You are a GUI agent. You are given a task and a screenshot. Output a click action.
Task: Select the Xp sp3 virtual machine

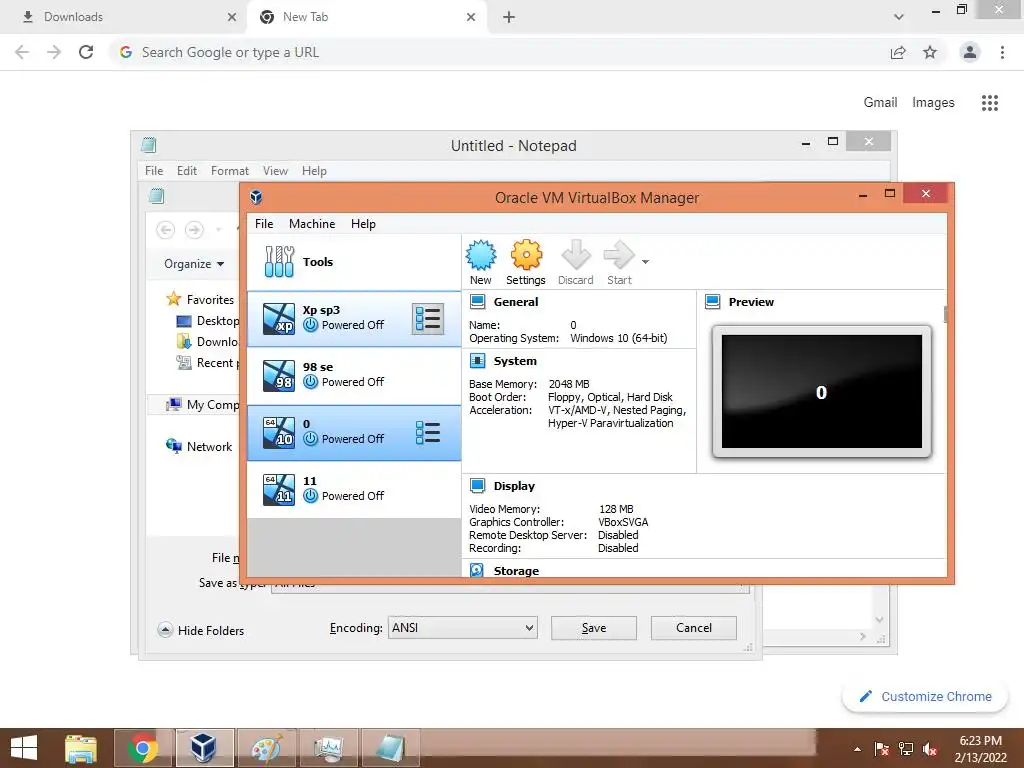coord(354,319)
